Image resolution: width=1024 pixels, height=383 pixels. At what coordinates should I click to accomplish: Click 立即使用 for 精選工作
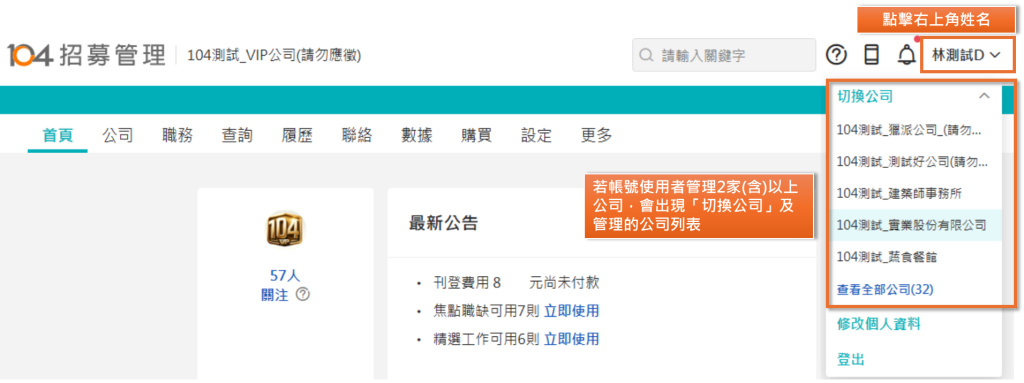pyautogui.click(x=571, y=339)
